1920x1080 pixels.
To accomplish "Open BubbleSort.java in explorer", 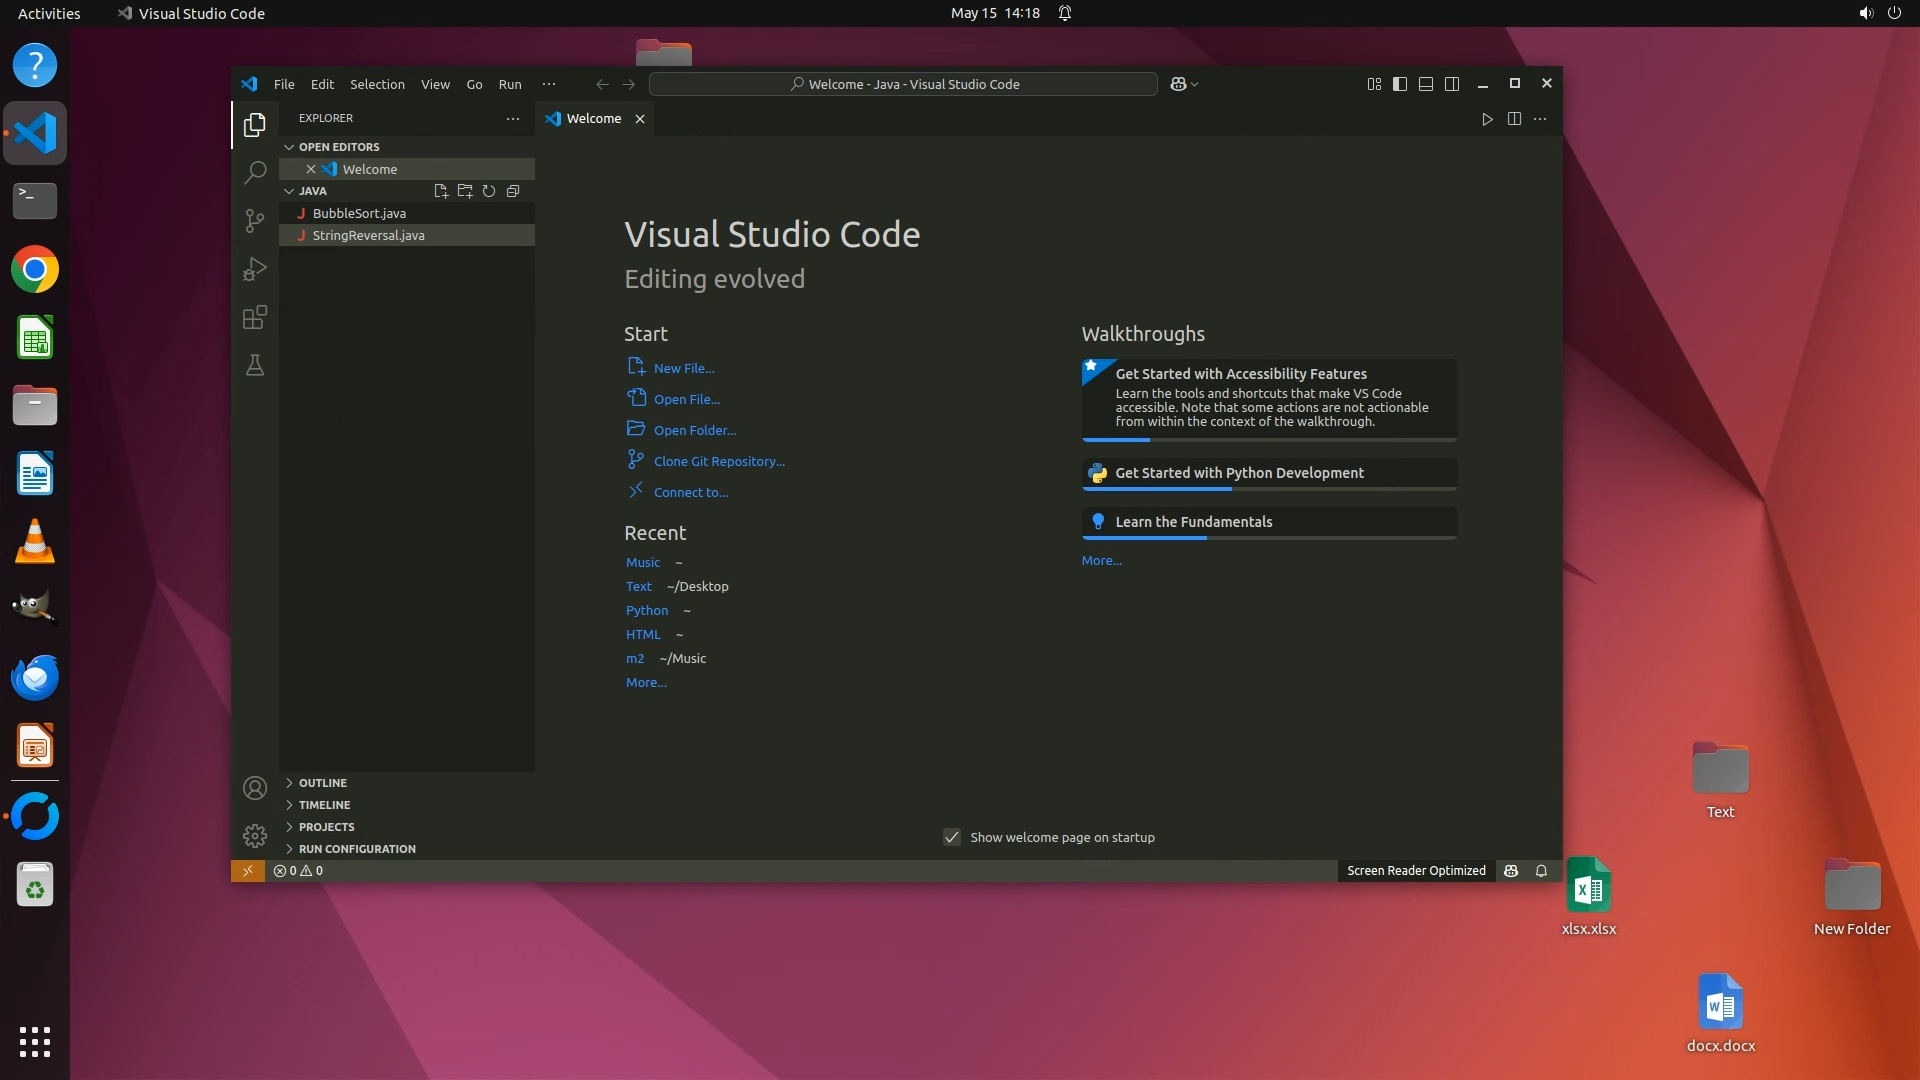I will coord(359,213).
